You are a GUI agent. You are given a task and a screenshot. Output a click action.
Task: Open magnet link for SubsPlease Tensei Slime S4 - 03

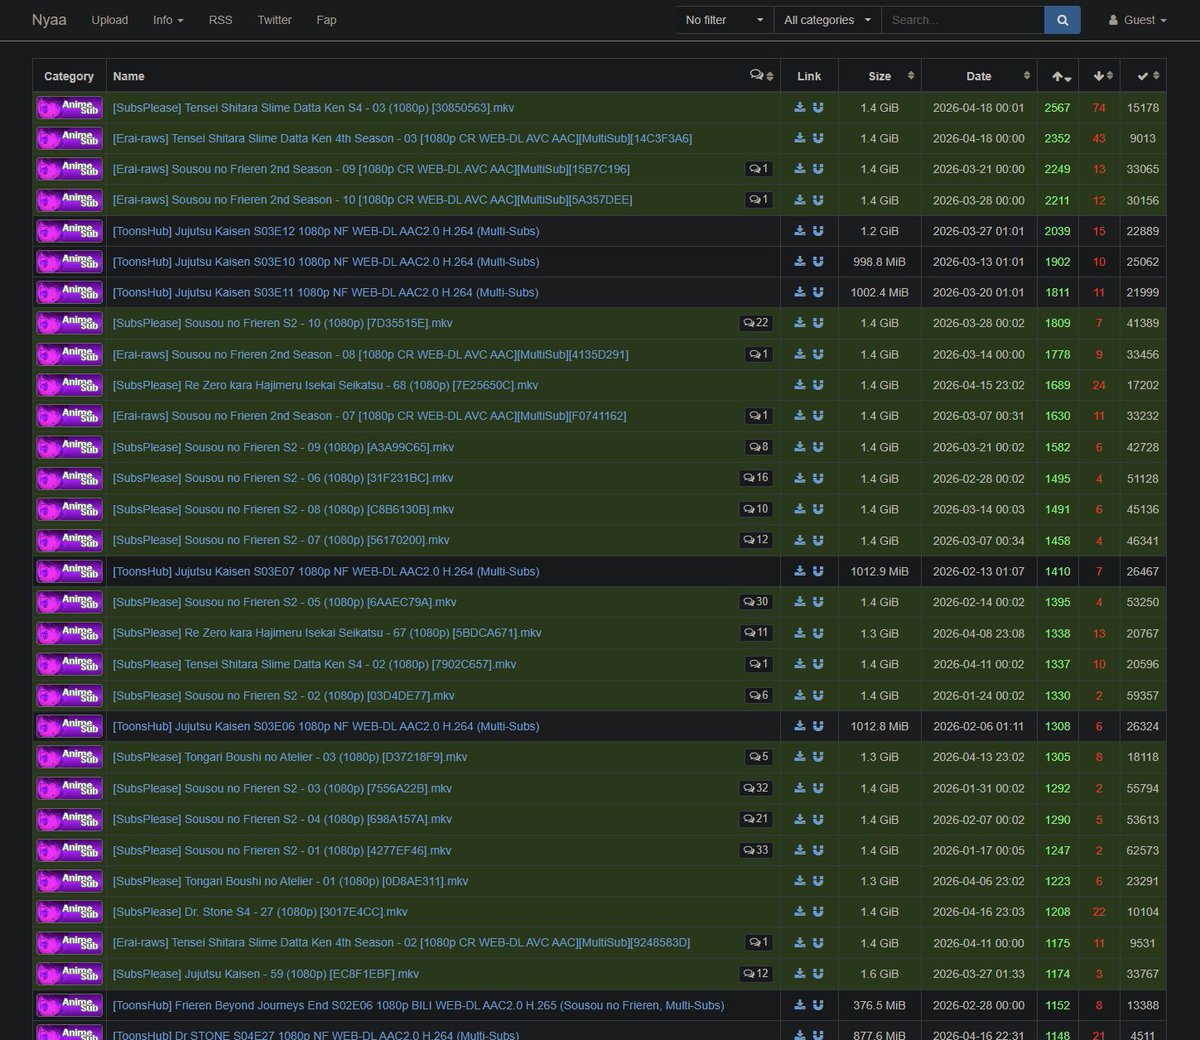tap(818, 108)
